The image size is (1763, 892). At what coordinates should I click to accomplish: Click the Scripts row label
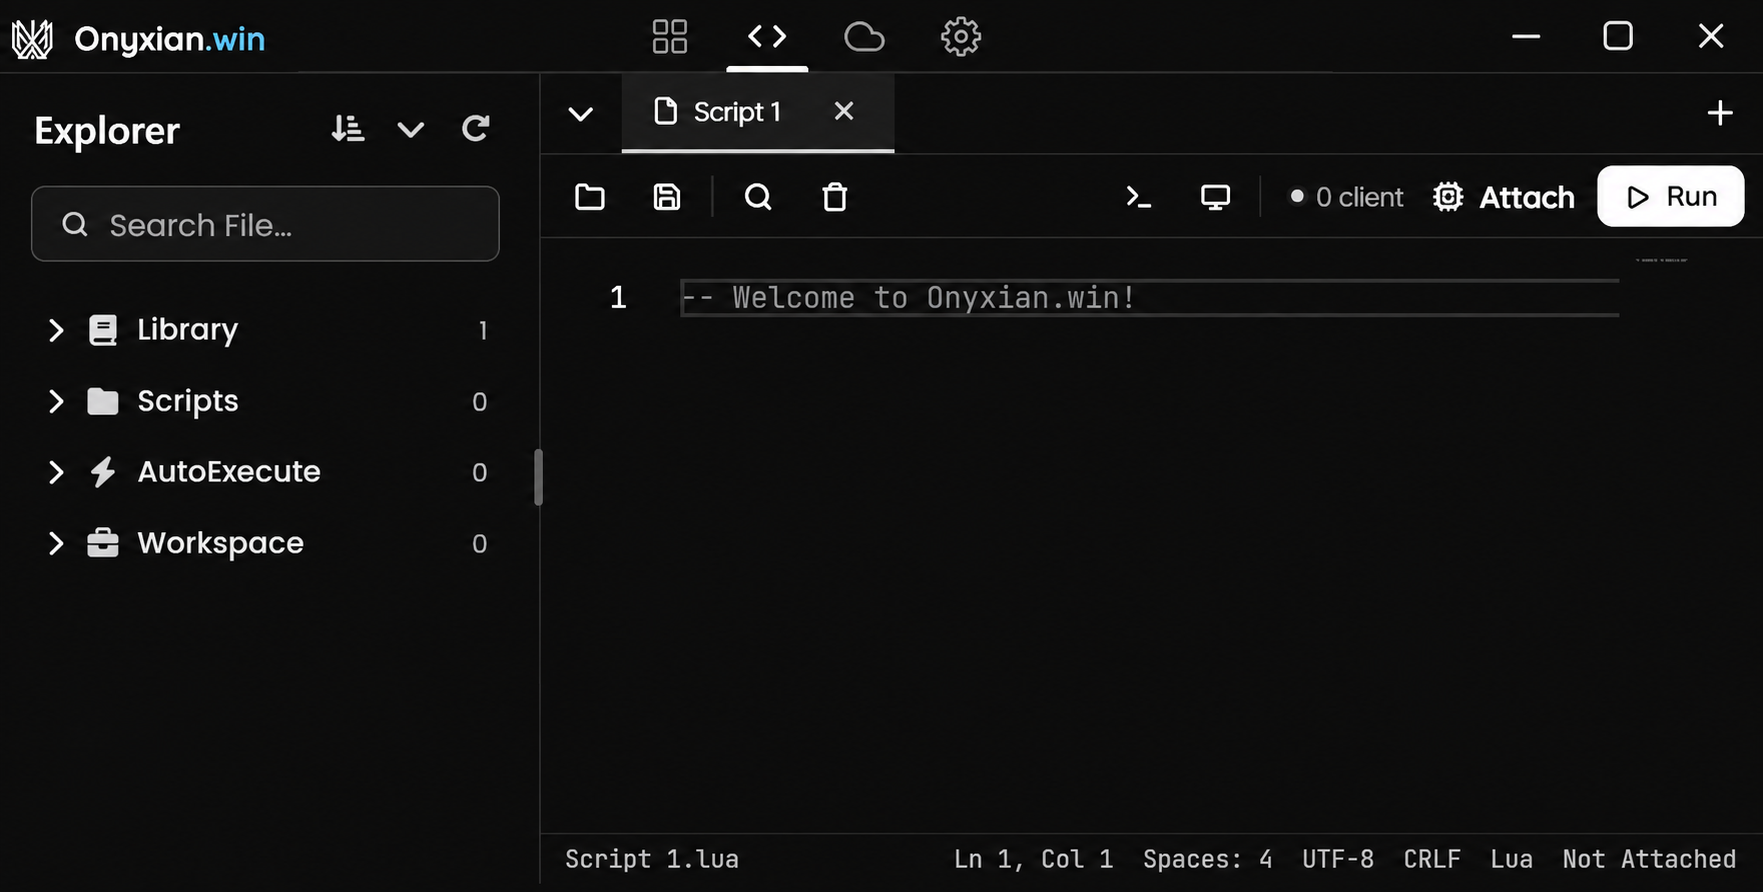coord(188,401)
